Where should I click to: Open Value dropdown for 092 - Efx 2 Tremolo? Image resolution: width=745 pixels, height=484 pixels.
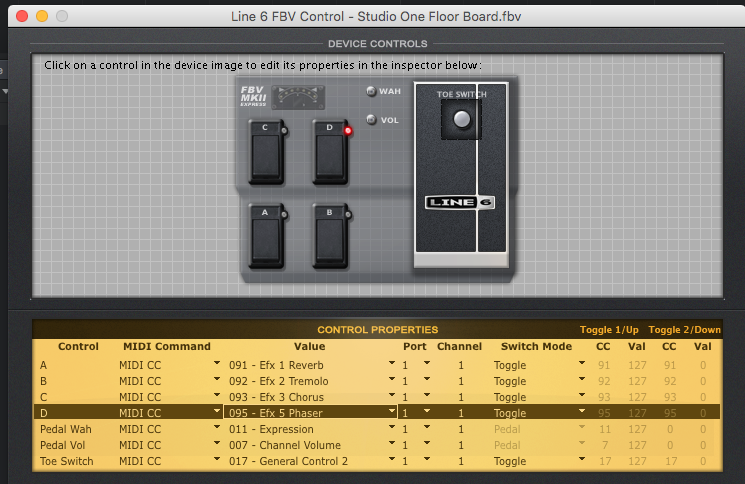click(392, 379)
